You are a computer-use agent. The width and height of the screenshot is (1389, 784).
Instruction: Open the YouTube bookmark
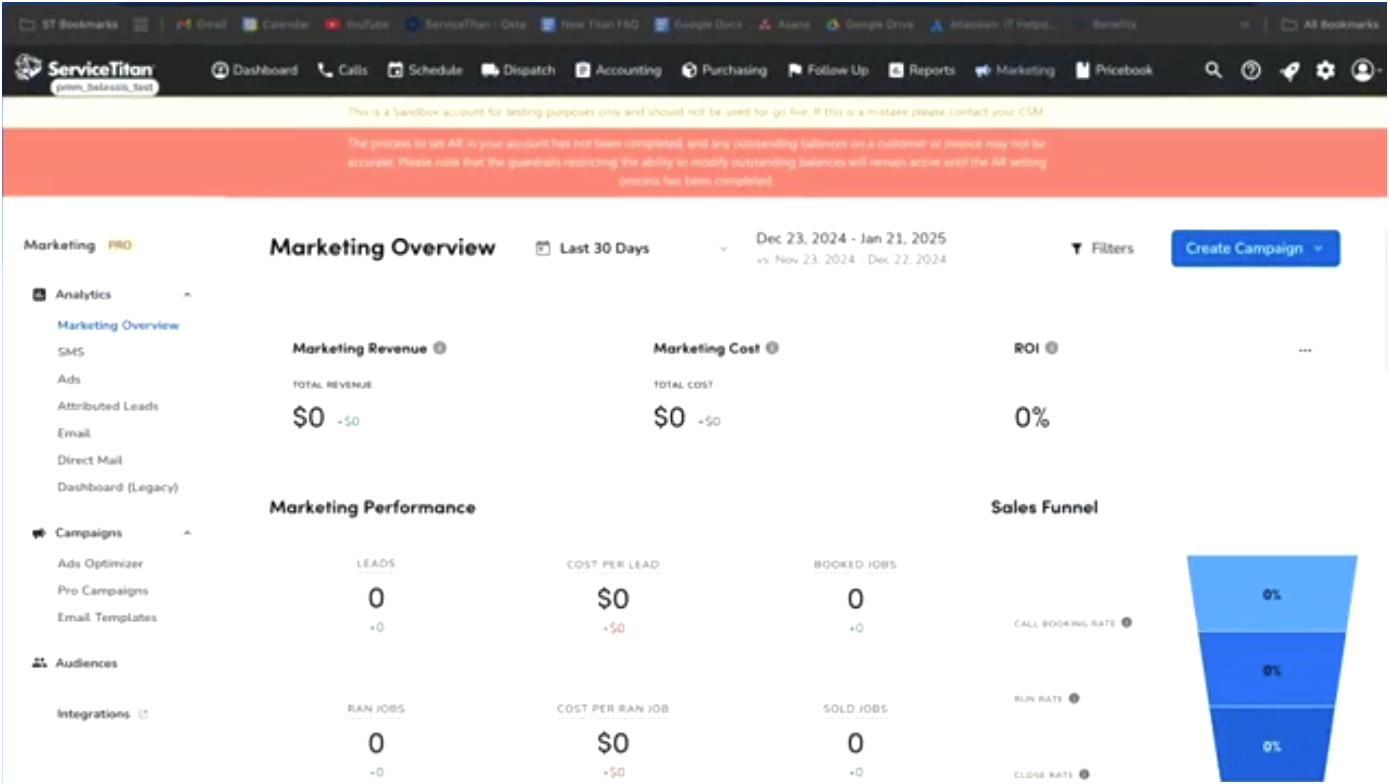click(x=357, y=24)
